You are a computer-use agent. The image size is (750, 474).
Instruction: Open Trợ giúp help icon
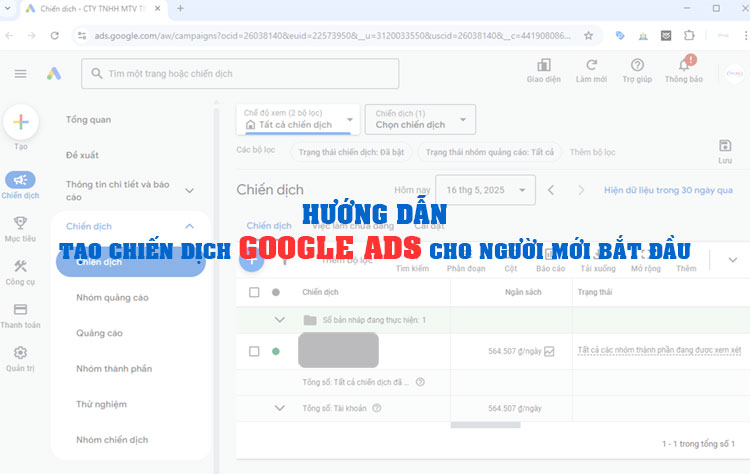[637, 65]
